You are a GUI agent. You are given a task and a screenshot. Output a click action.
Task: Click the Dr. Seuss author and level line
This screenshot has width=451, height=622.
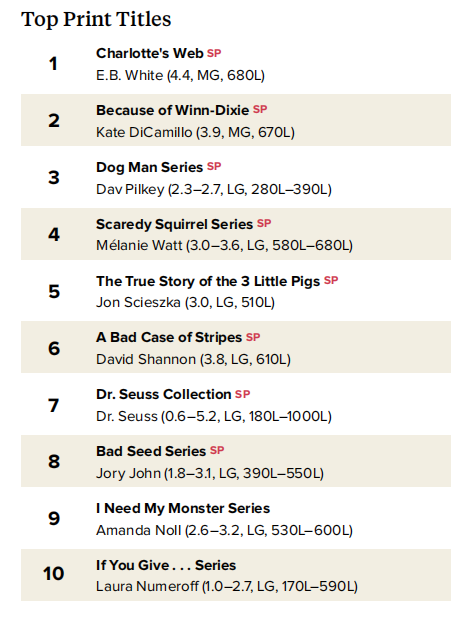(214, 417)
